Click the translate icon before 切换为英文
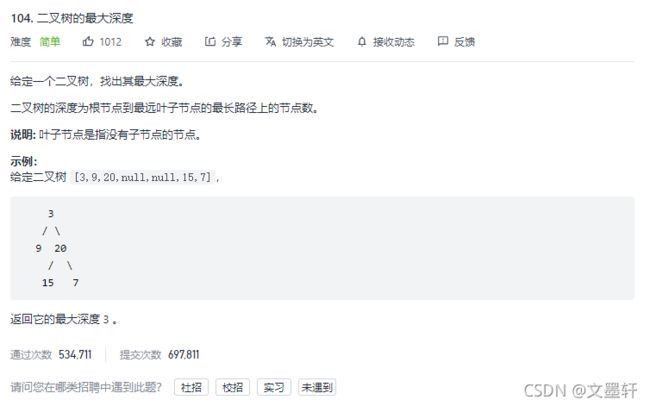Image resolution: width=650 pixels, height=406 pixels. click(270, 41)
